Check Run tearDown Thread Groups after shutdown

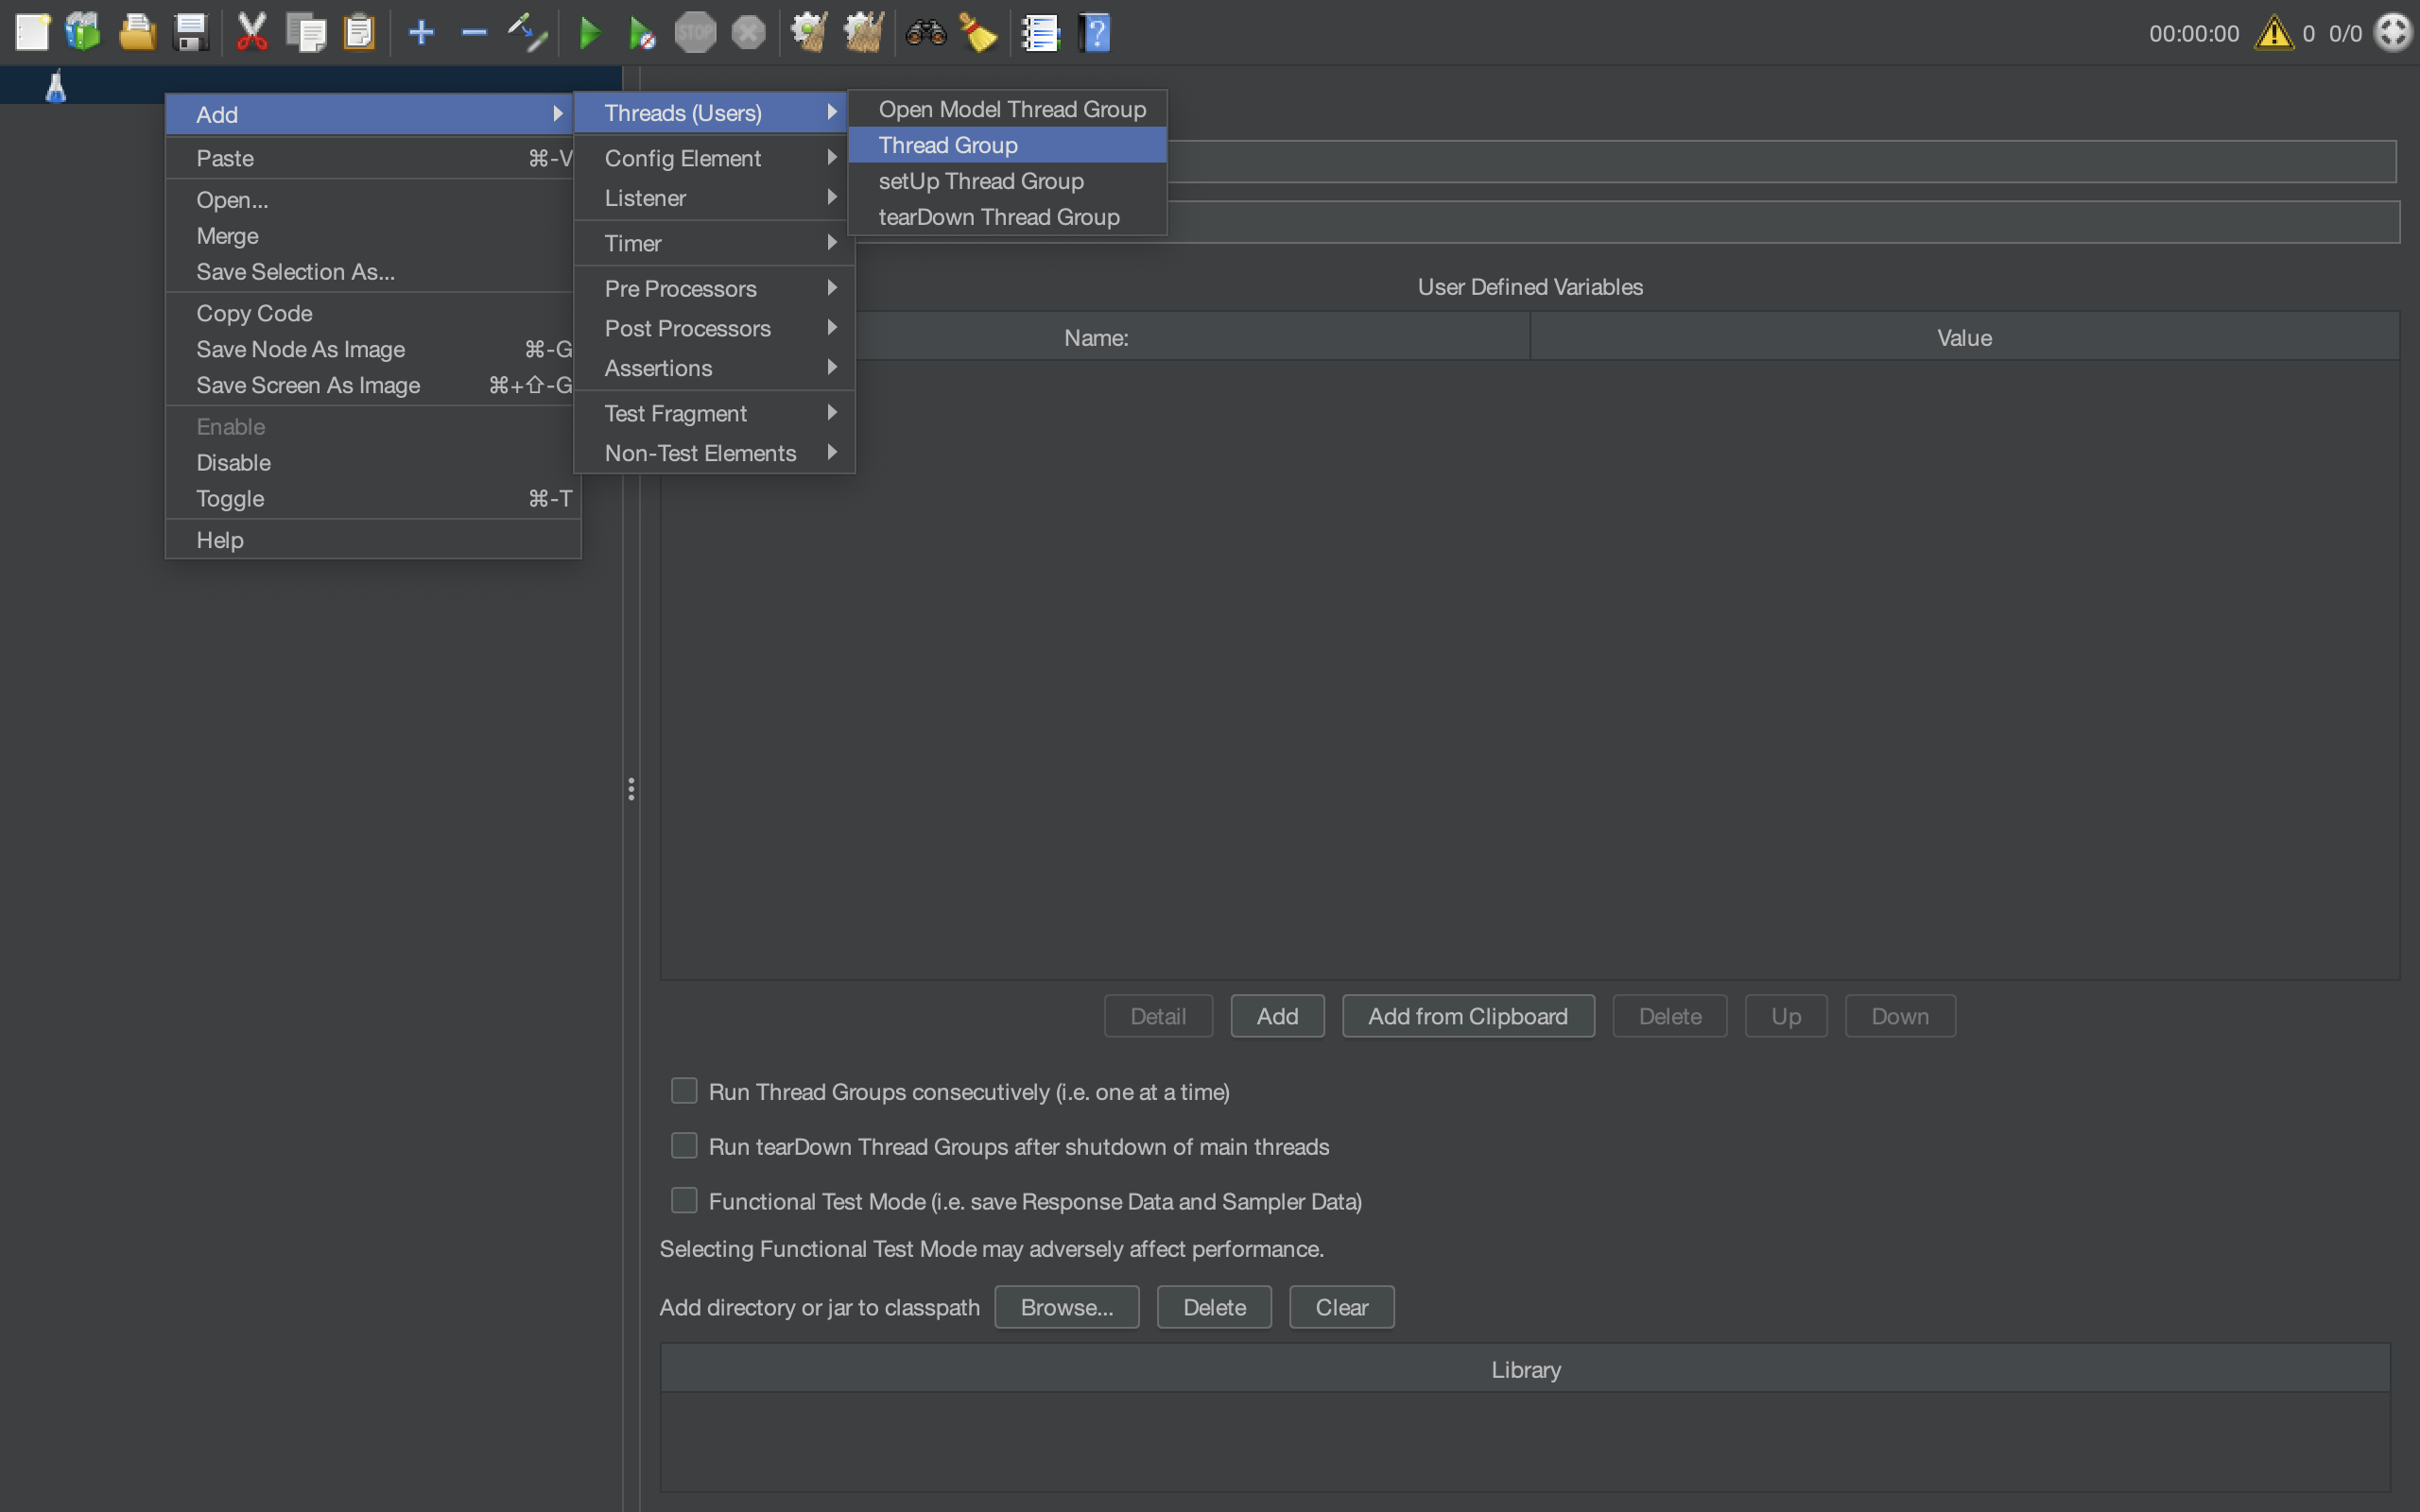684,1146
